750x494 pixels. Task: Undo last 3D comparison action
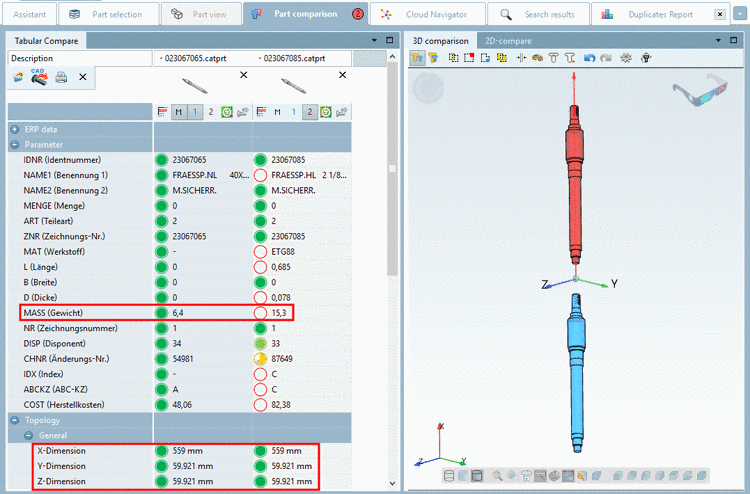click(589, 58)
